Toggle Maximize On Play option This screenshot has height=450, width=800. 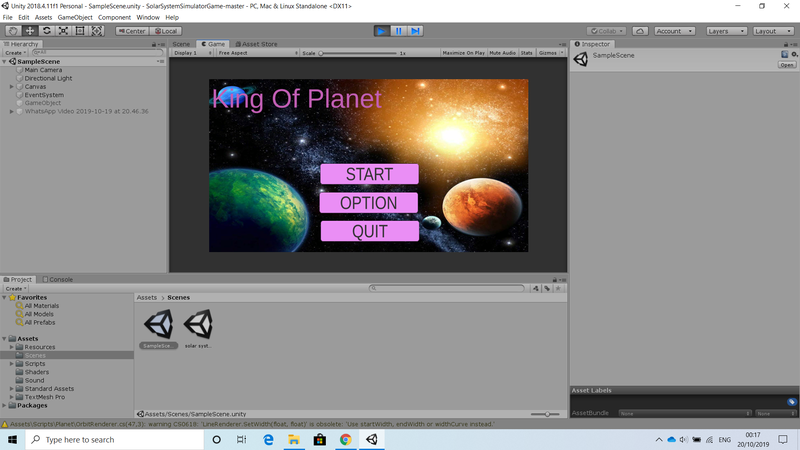pos(463,52)
